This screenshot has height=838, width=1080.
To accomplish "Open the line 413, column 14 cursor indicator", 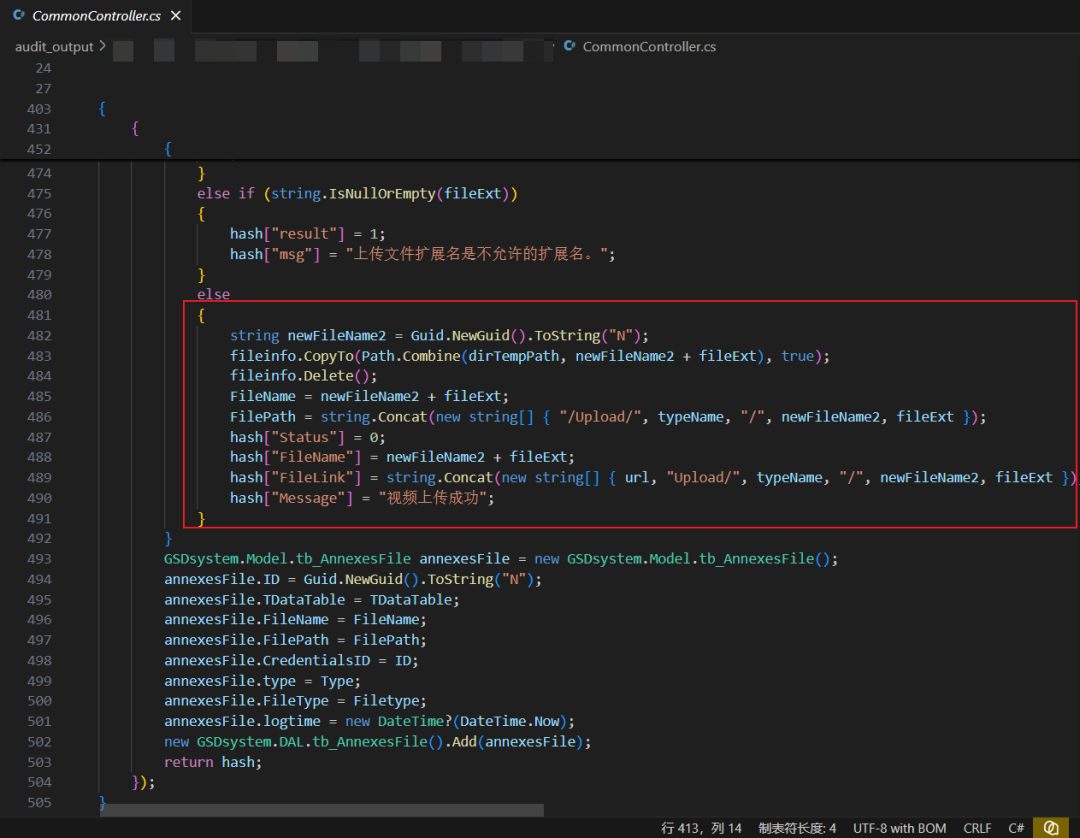I will click(x=701, y=828).
